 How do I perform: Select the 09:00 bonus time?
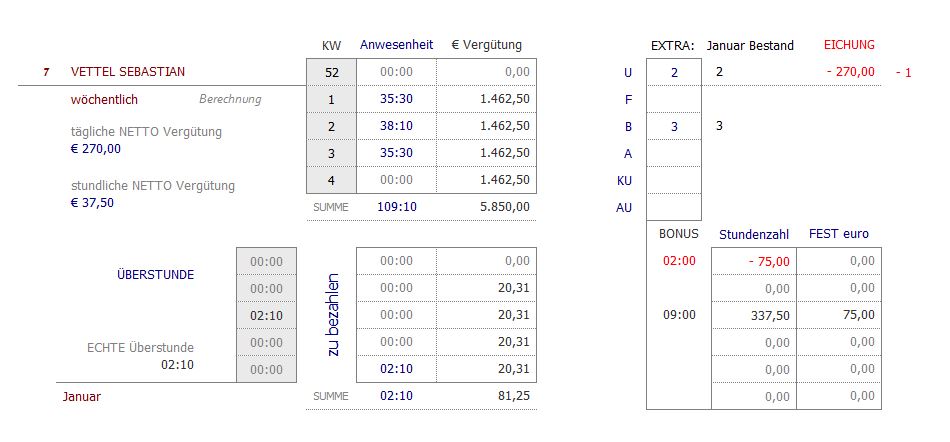[679, 315]
